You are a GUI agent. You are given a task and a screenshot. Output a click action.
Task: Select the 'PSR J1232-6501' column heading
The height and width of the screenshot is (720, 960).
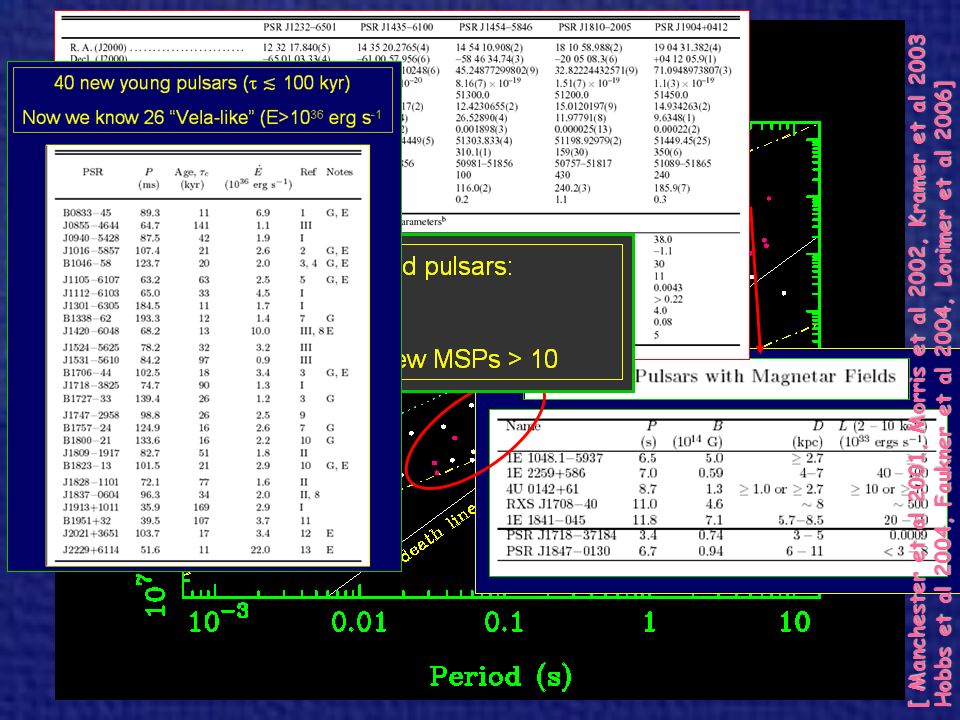[x=299, y=28]
